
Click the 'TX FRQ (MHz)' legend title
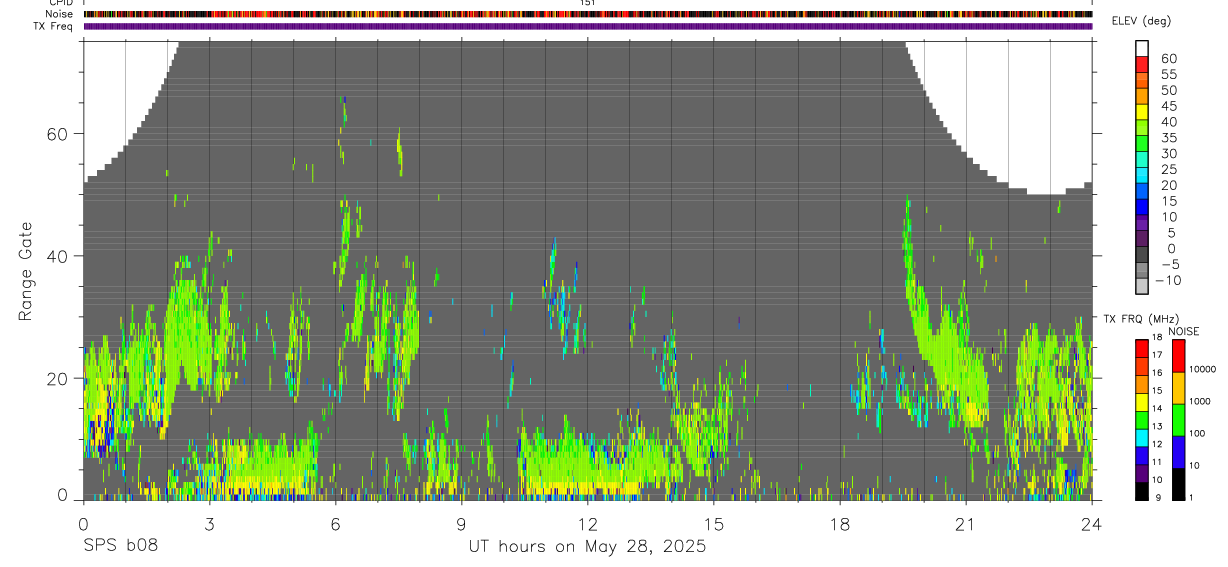(1142, 319)
